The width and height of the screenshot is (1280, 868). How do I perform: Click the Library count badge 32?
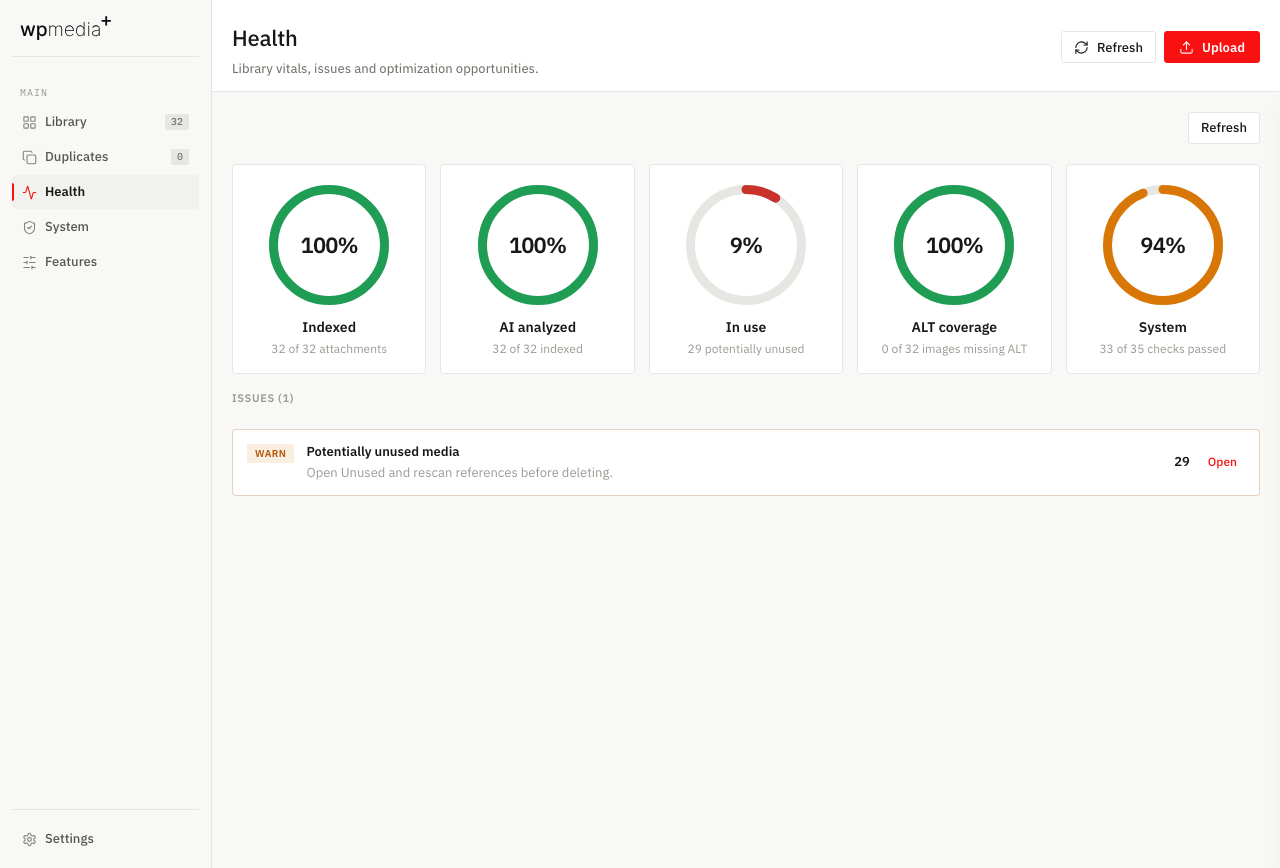click(x=177, y=122)
